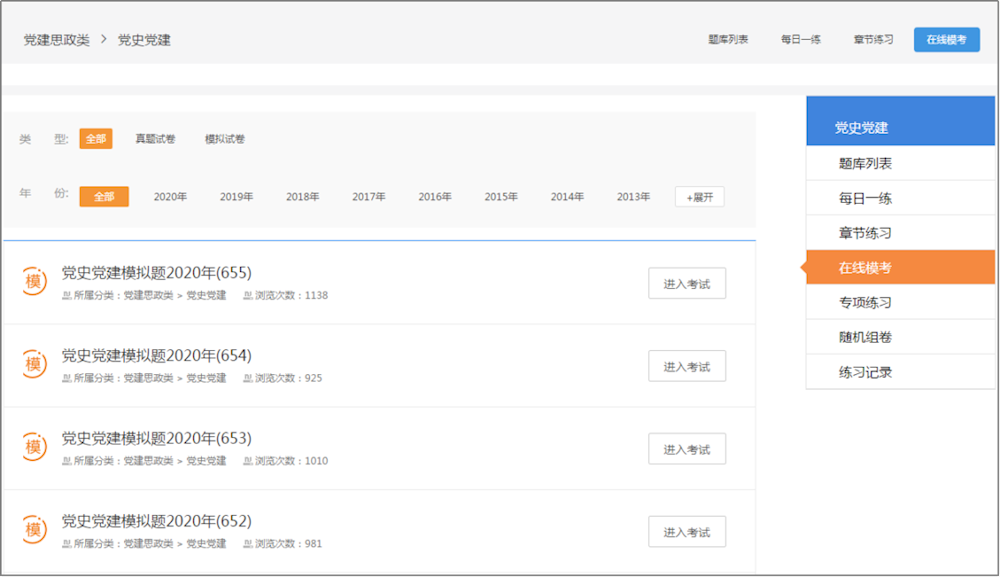Filter exams by year 2017年
The height and width of the screenshot is (577, 1000).
click(x=369, y=197)
